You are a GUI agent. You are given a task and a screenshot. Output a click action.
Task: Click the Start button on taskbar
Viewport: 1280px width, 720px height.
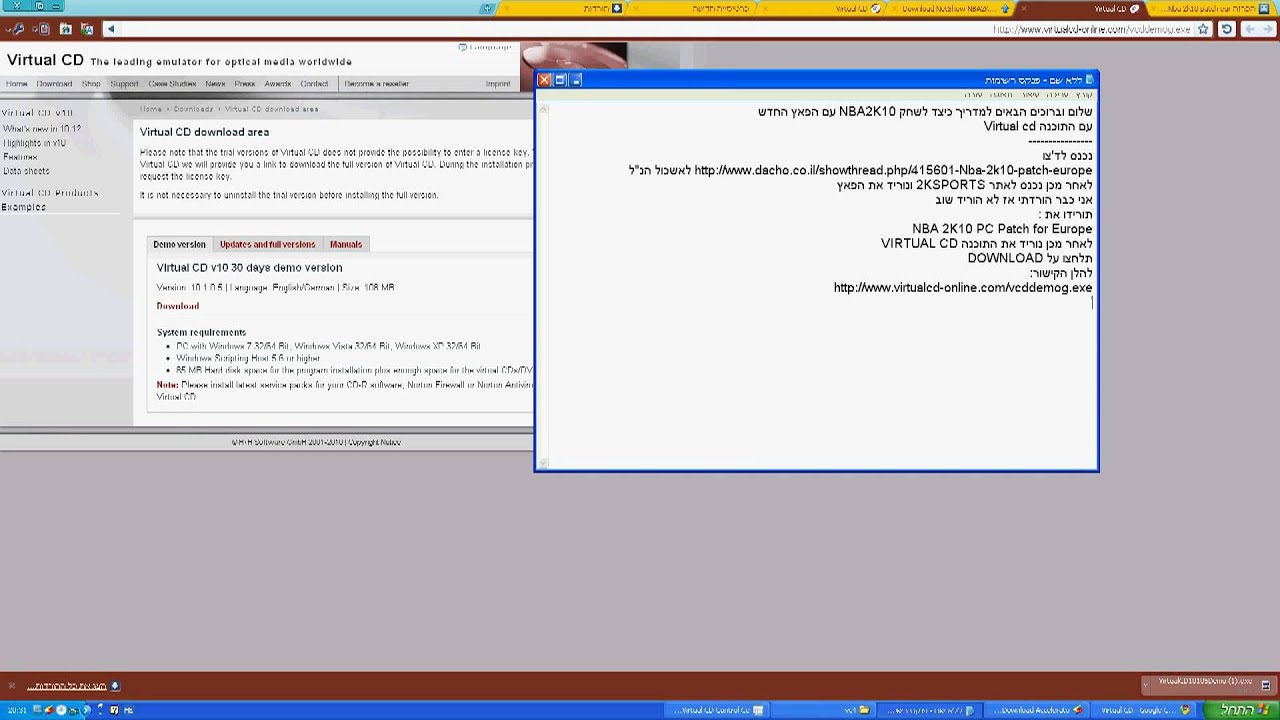(x=1241, y=710)
